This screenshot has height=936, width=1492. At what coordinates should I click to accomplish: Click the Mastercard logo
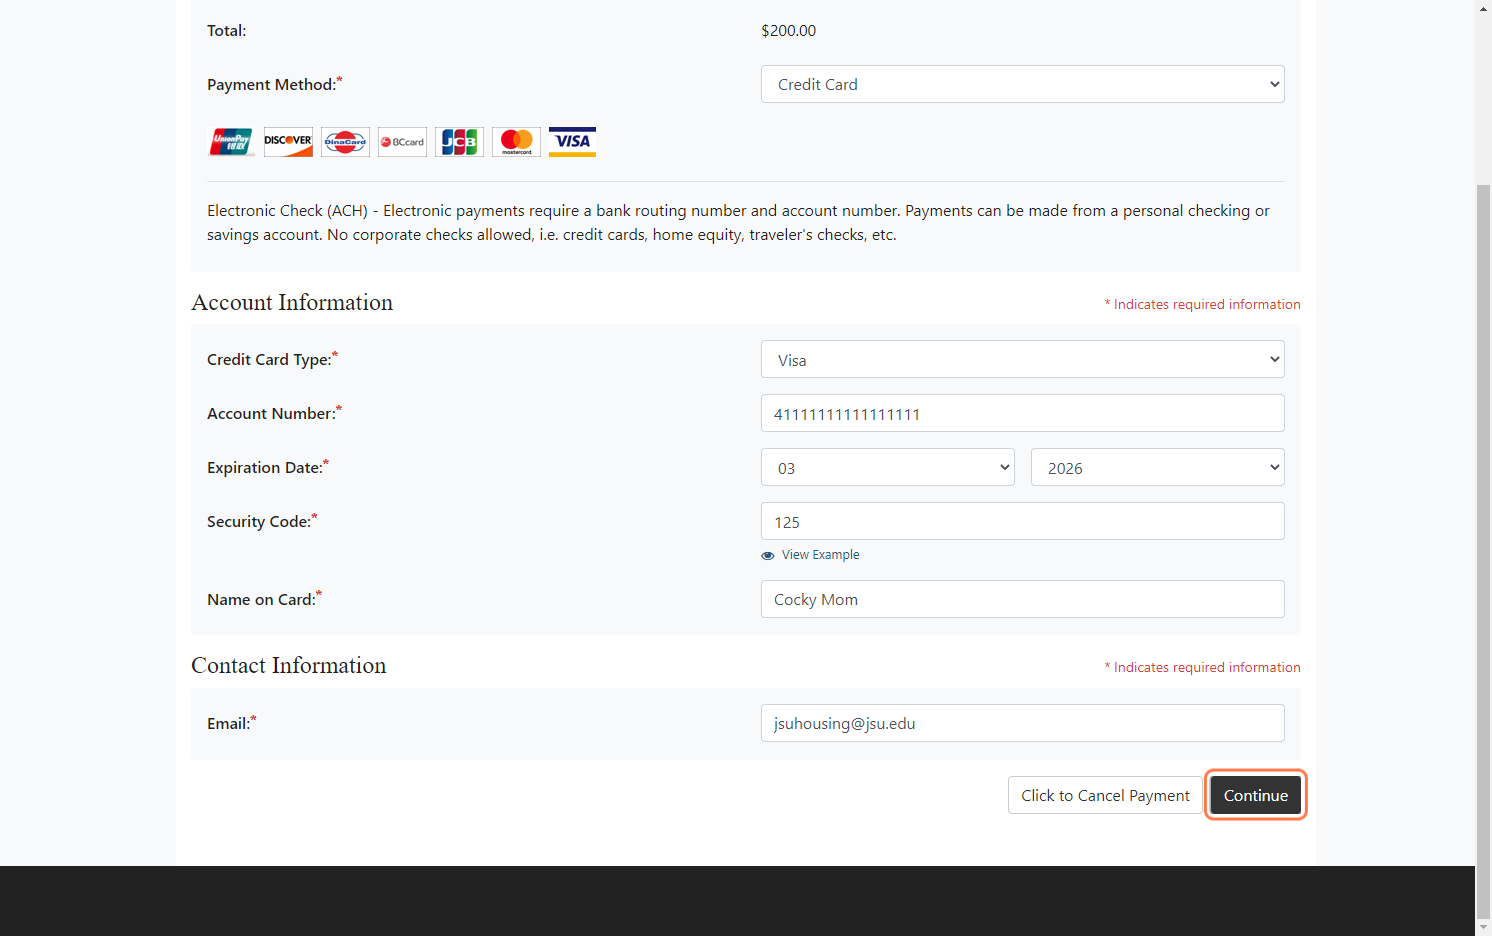pos(516,142)
